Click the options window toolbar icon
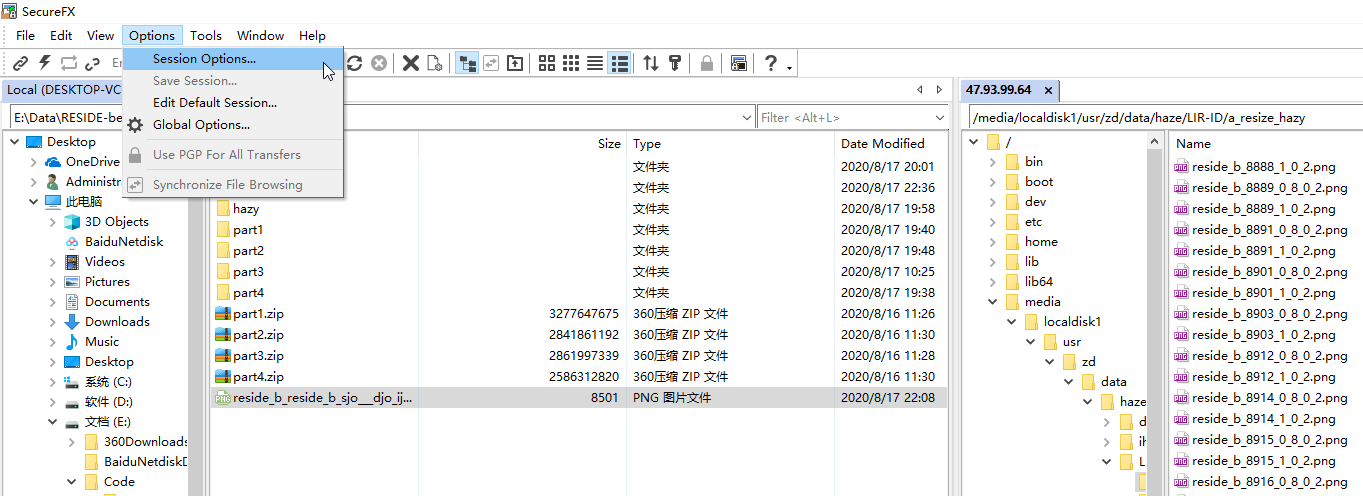The height and width of the screenshot is (496, 1363). pos(739,63)
